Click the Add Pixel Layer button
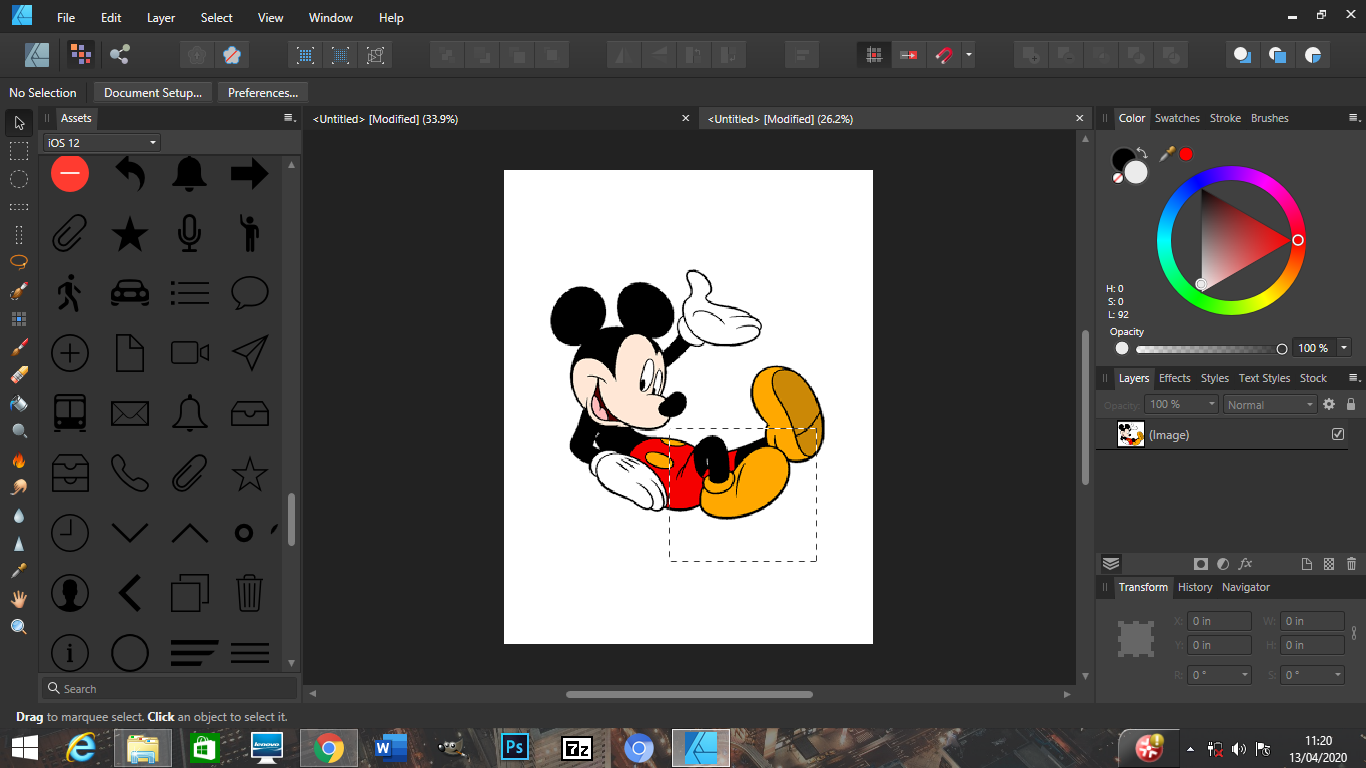 pos(1328,564)
